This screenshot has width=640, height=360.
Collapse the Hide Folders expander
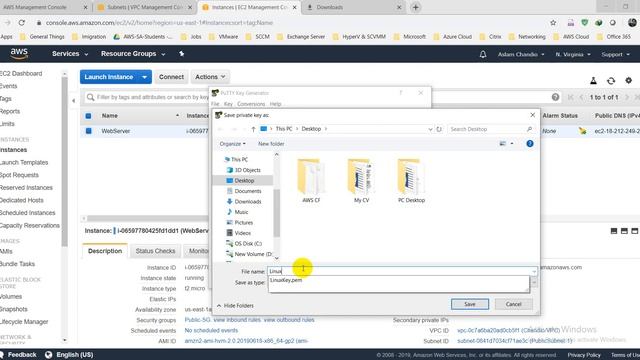235,305
